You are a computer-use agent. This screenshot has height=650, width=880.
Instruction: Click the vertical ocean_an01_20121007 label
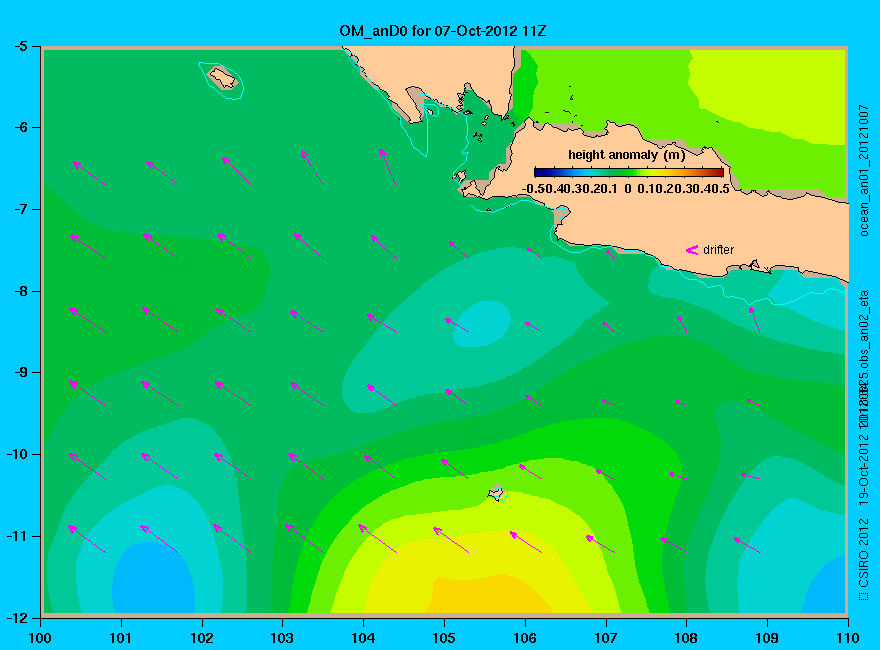864,170
